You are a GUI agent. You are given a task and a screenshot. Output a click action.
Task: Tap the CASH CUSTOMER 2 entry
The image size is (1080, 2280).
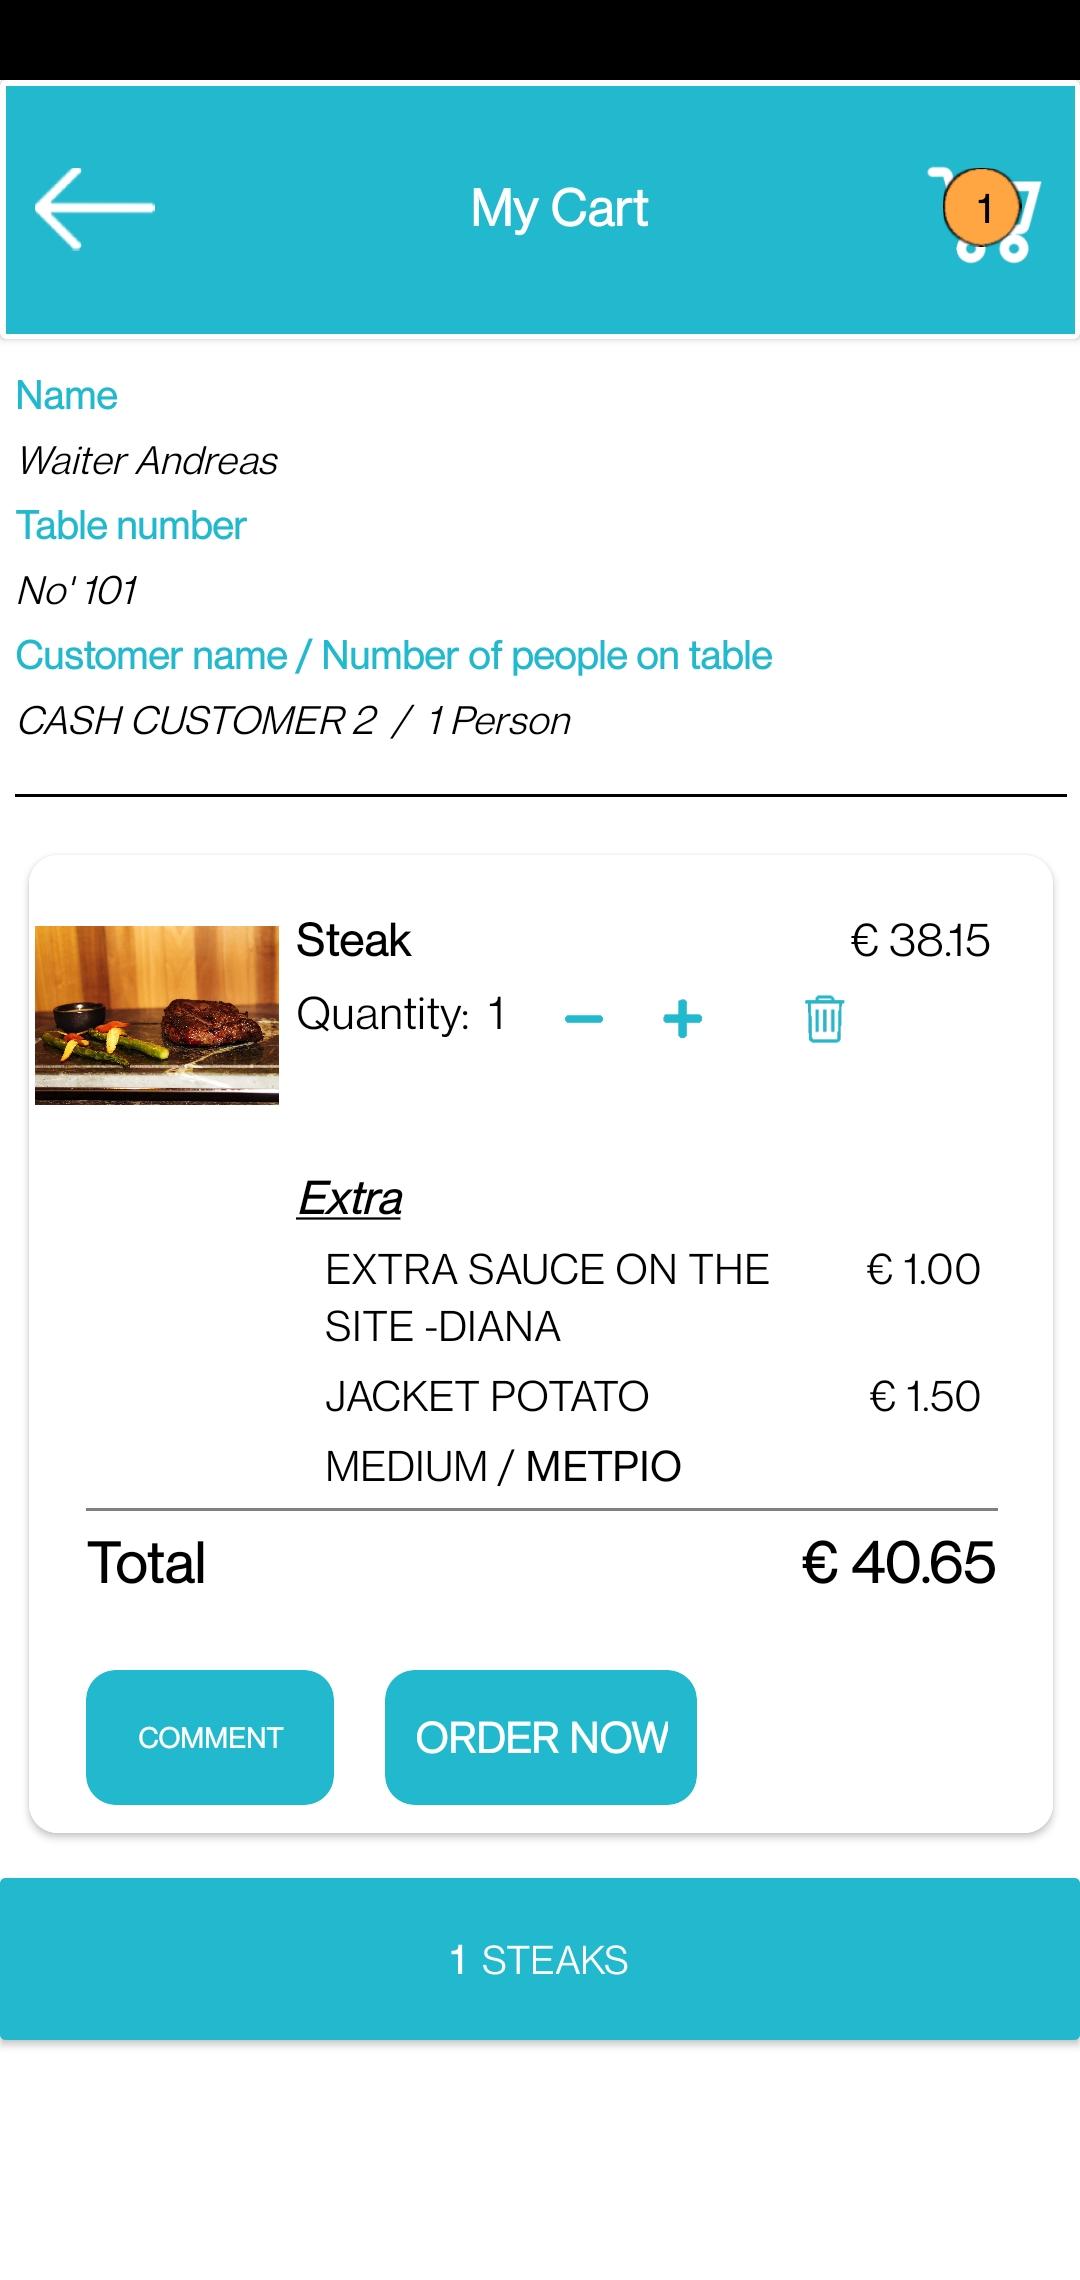(x=197, y=721)
